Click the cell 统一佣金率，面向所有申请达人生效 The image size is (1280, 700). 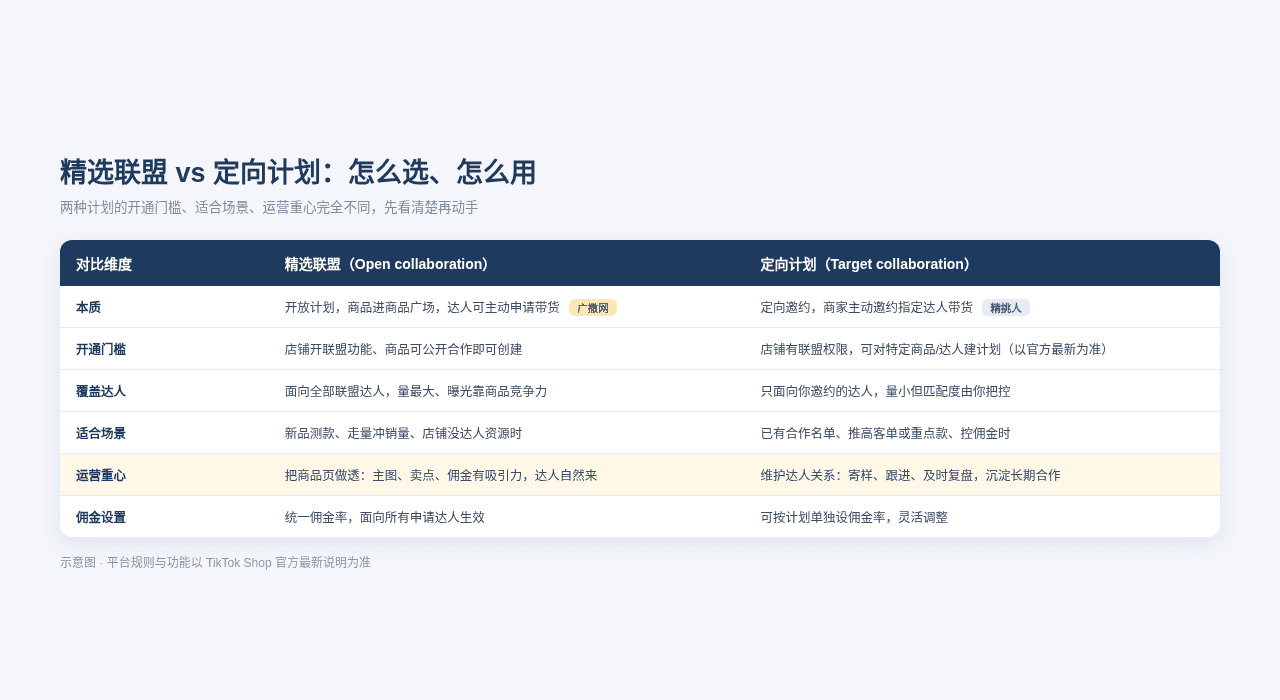385,517
